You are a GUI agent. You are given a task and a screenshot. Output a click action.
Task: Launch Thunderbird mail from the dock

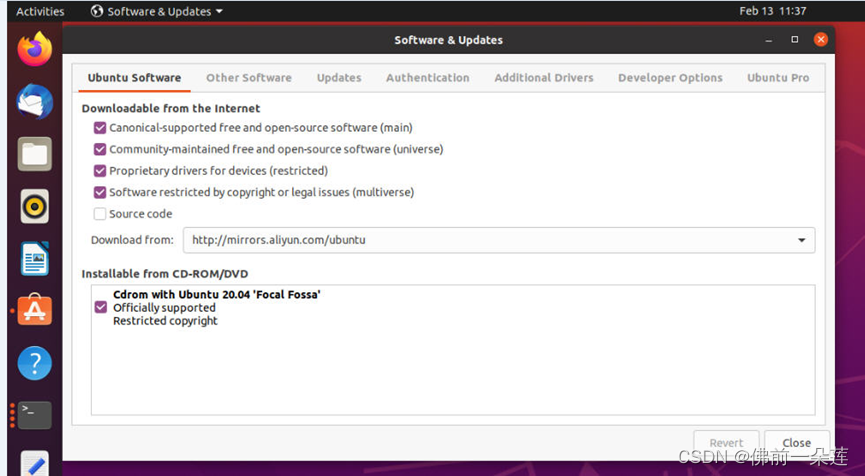click(35, 101)
